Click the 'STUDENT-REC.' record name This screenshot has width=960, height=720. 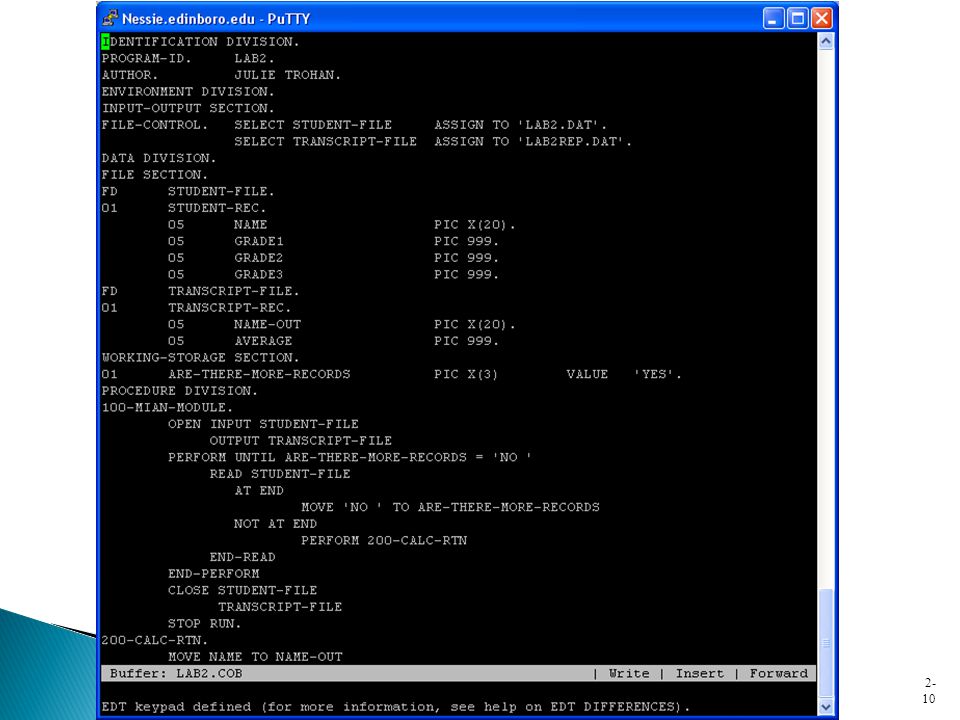click(x=217, y=208)
